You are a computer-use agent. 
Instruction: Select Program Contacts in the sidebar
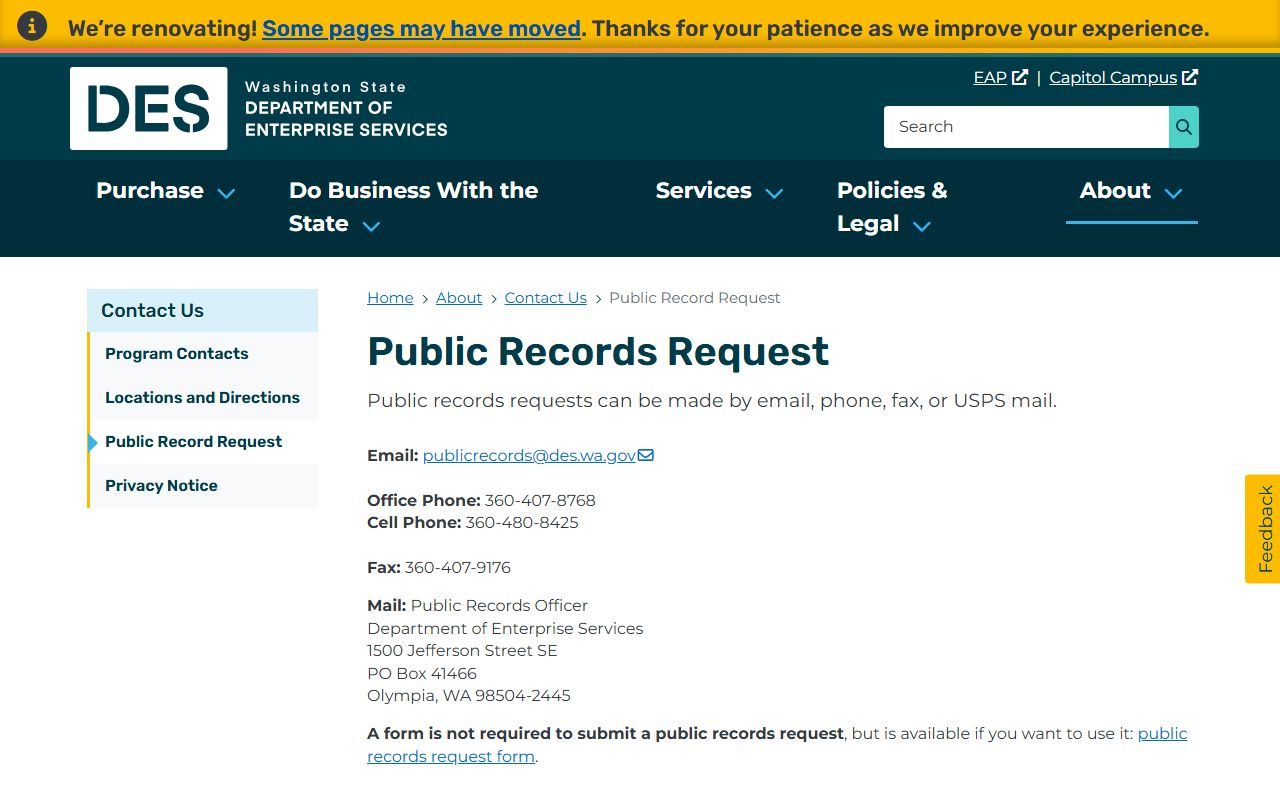coord(203,354)
